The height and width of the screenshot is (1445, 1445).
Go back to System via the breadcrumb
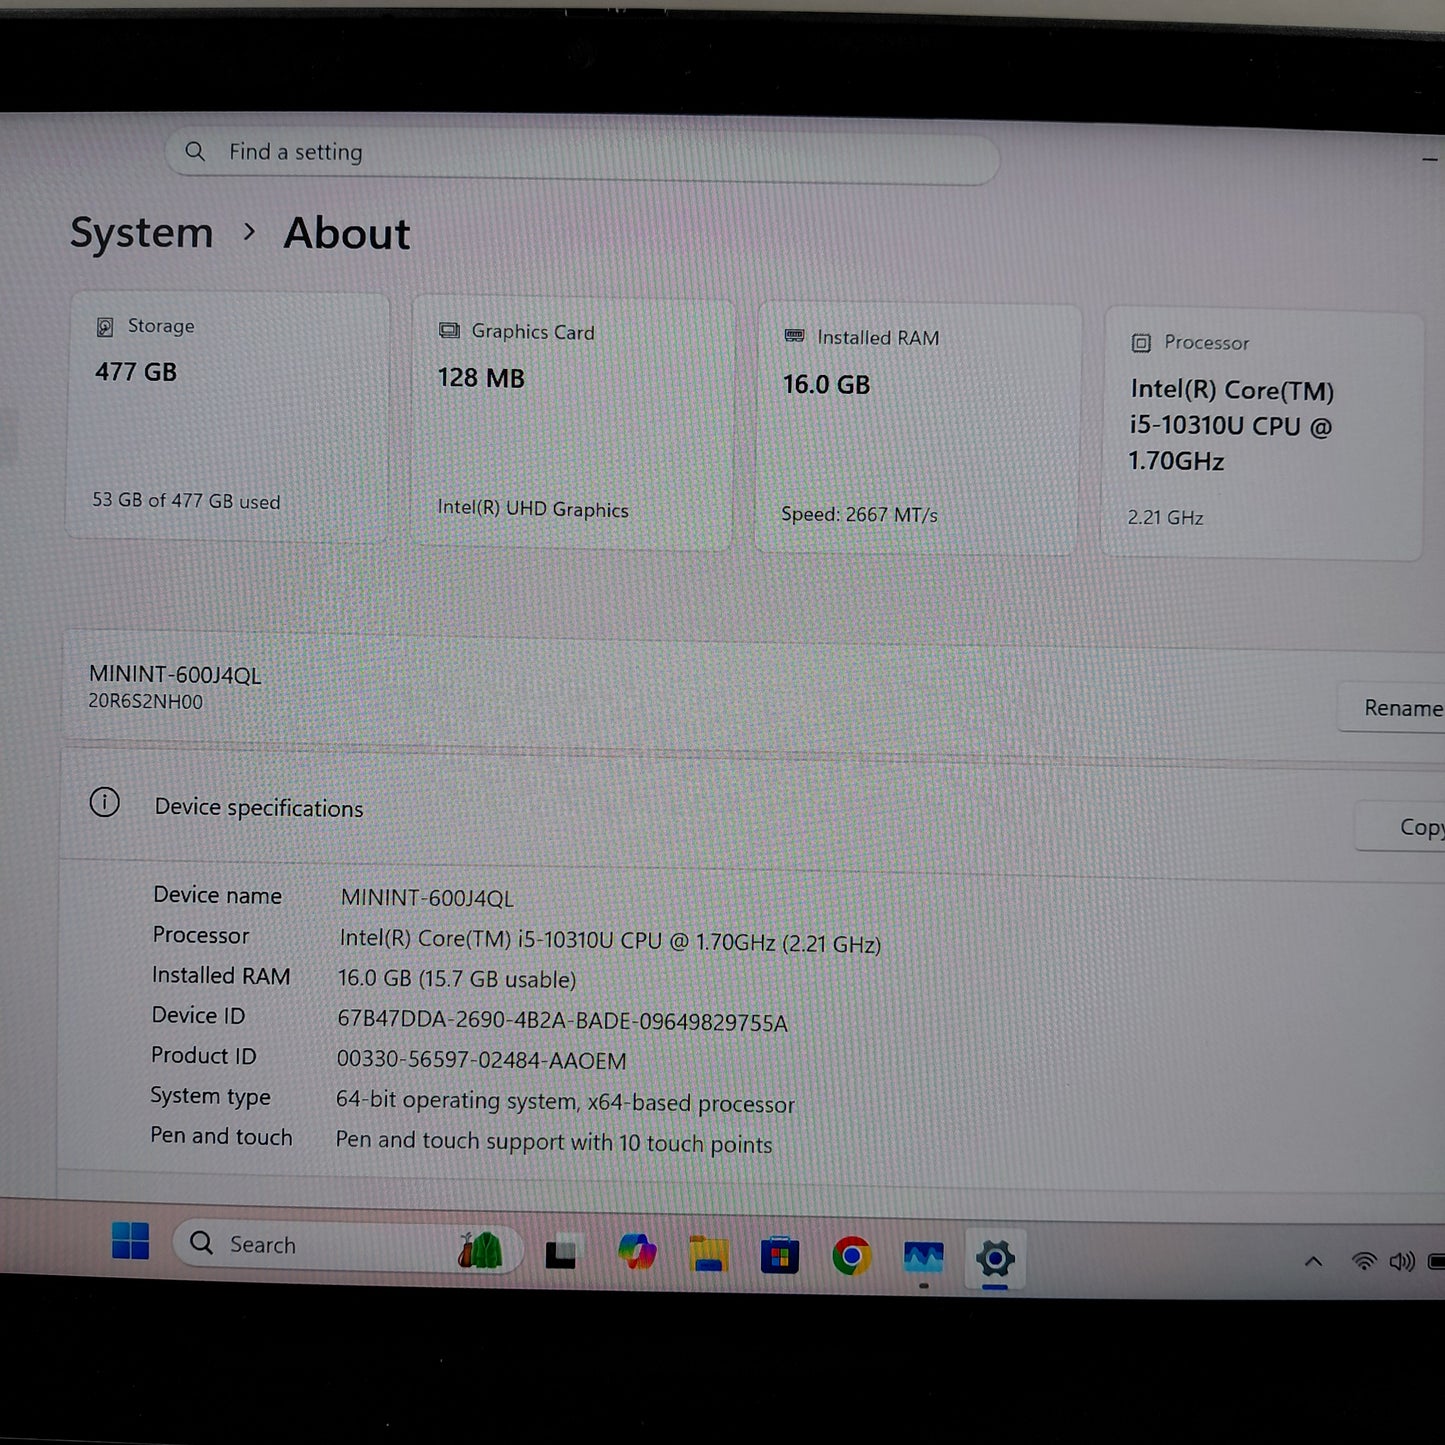141,232
